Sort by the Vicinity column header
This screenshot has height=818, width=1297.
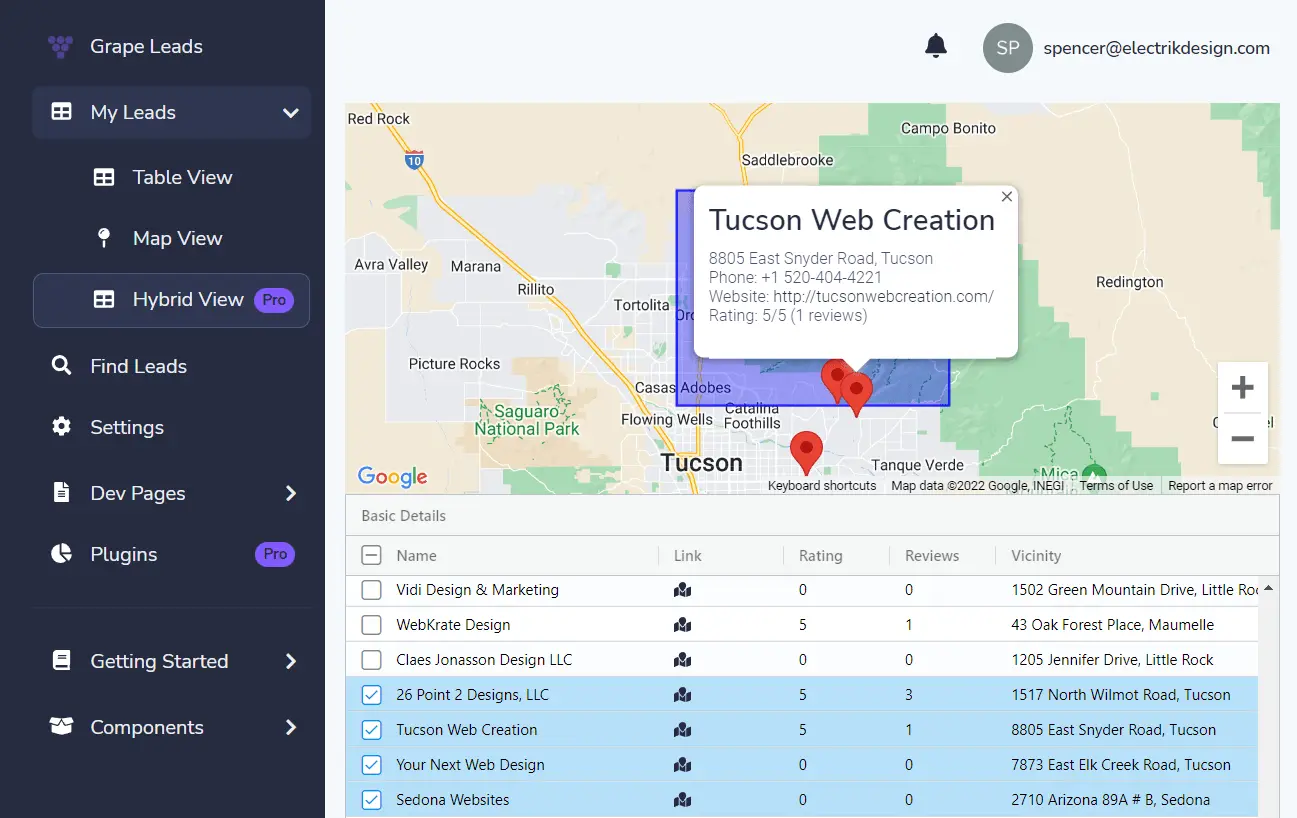(x=1035, y=556)
